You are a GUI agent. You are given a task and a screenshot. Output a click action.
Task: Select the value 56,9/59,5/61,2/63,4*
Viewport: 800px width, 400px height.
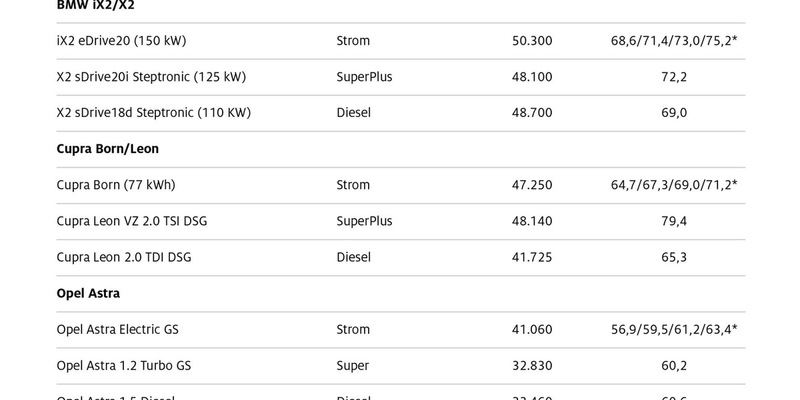(x=674, y=329)
